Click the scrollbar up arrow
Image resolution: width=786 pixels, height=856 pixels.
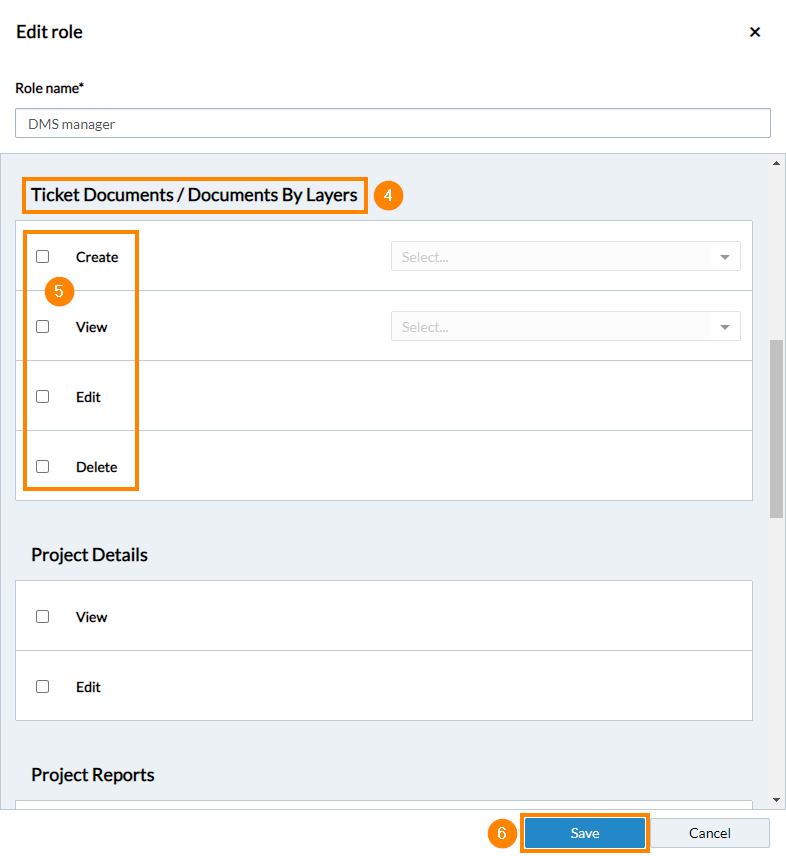(777, 163)
